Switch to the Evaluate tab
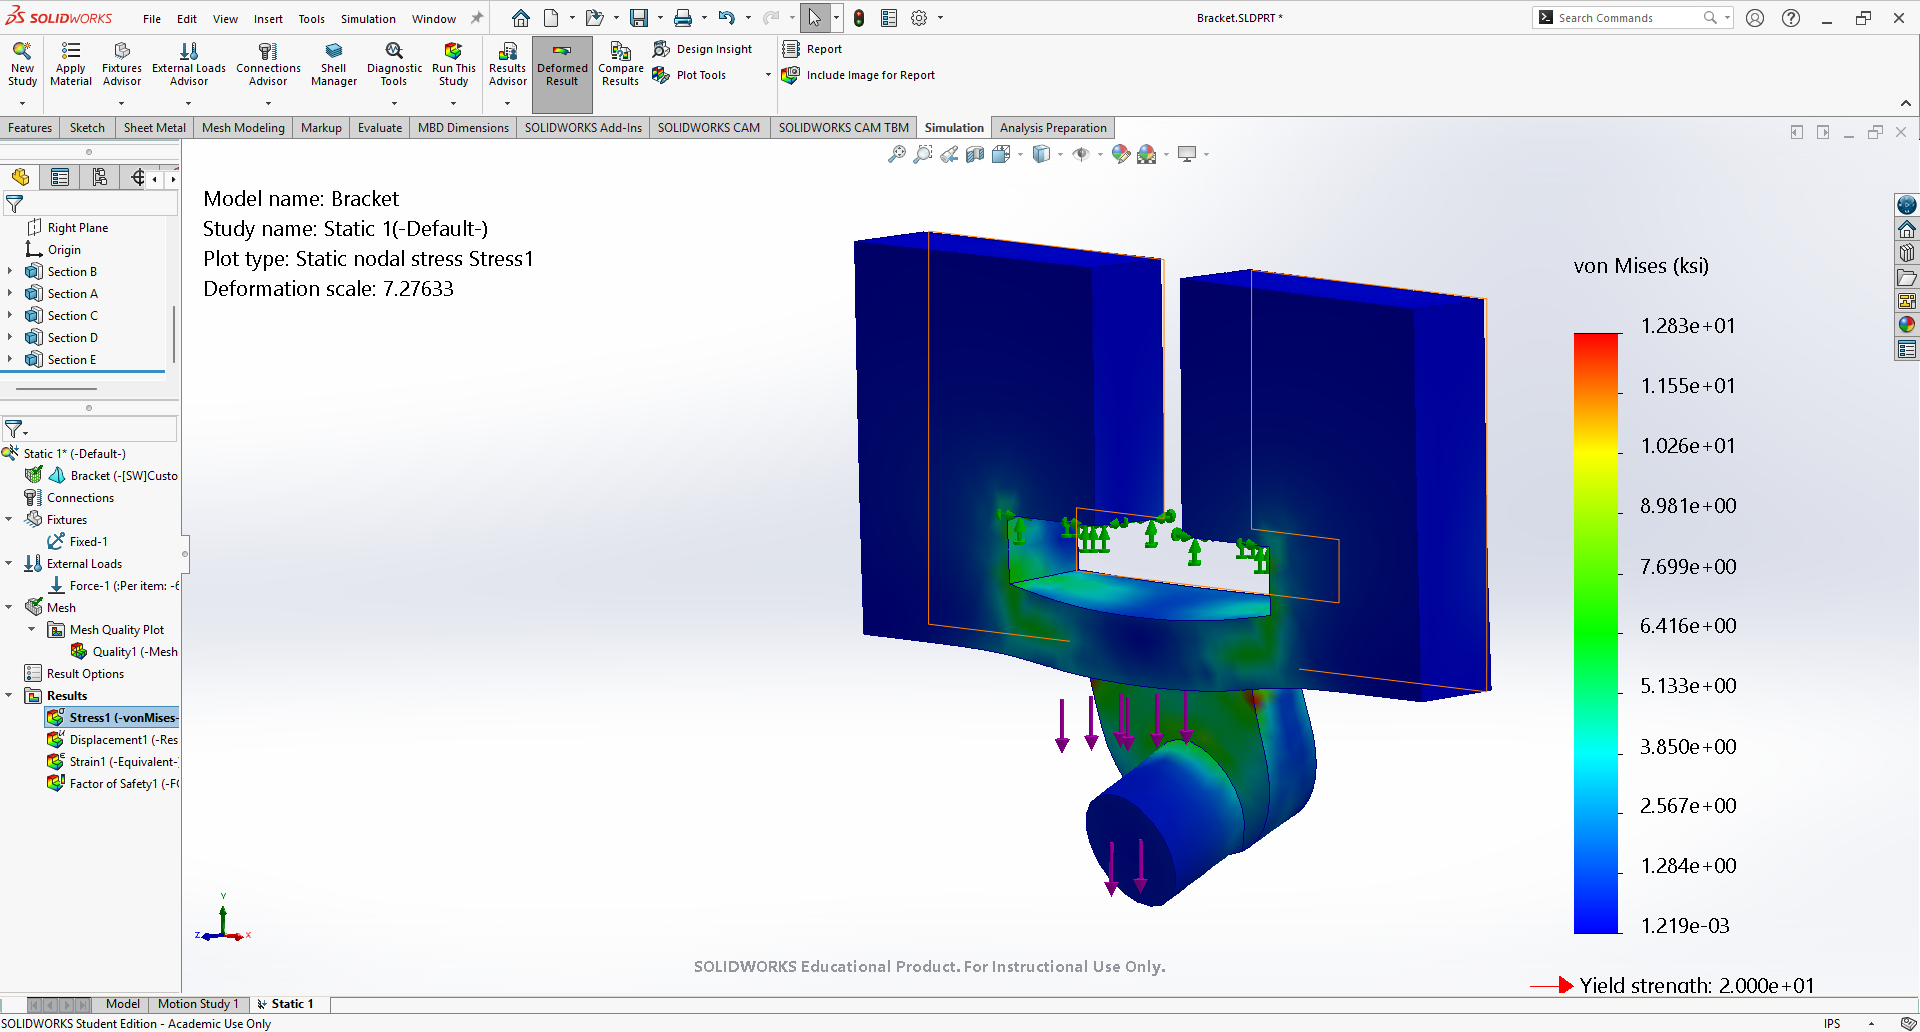 (380, 128)
